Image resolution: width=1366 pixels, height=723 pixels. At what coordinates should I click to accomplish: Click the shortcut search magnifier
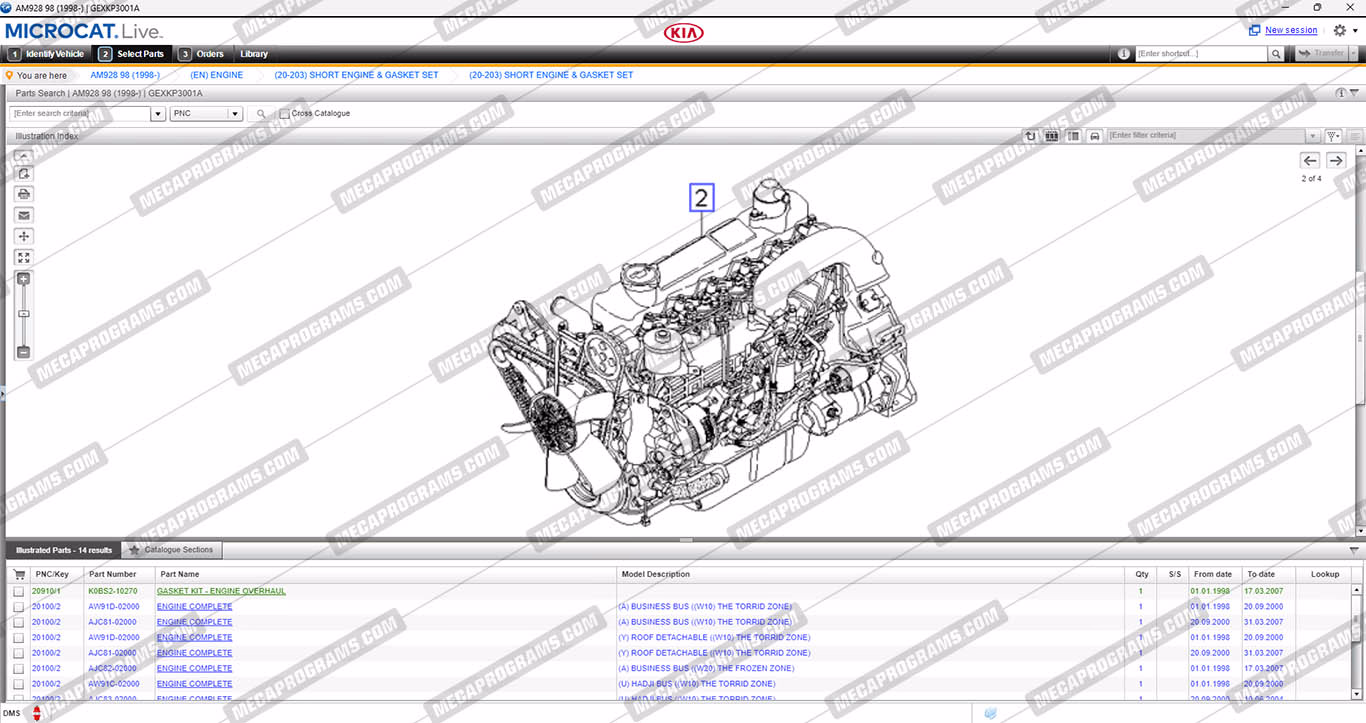coord(1276,54)
